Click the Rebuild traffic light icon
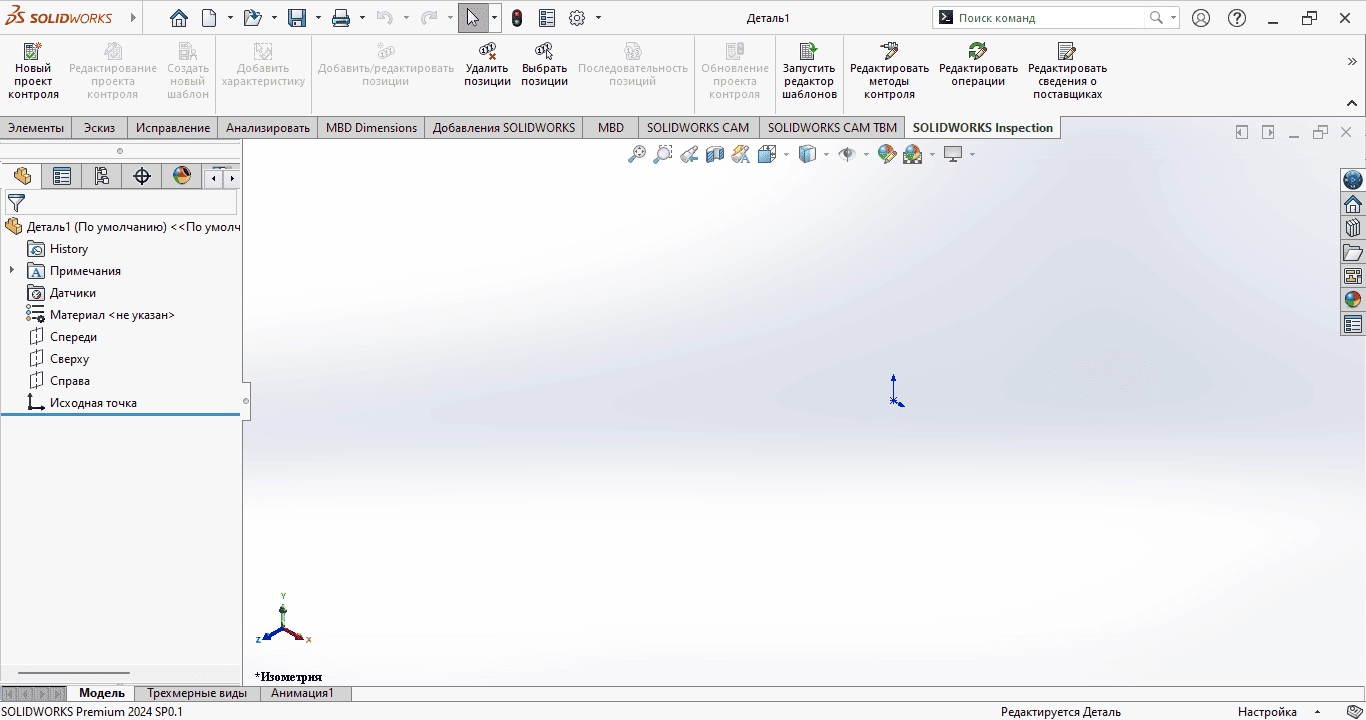This screenshot has height=720, width=1366. 517,18
